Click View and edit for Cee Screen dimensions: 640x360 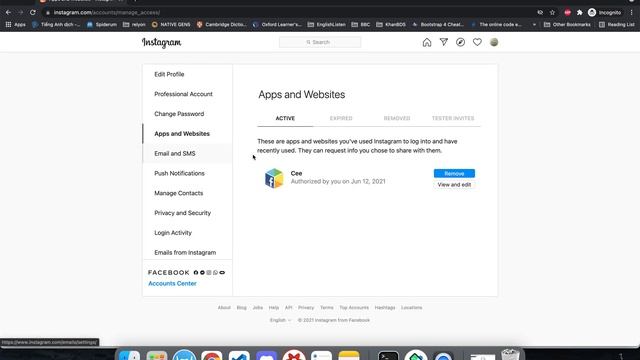point(454,185)
